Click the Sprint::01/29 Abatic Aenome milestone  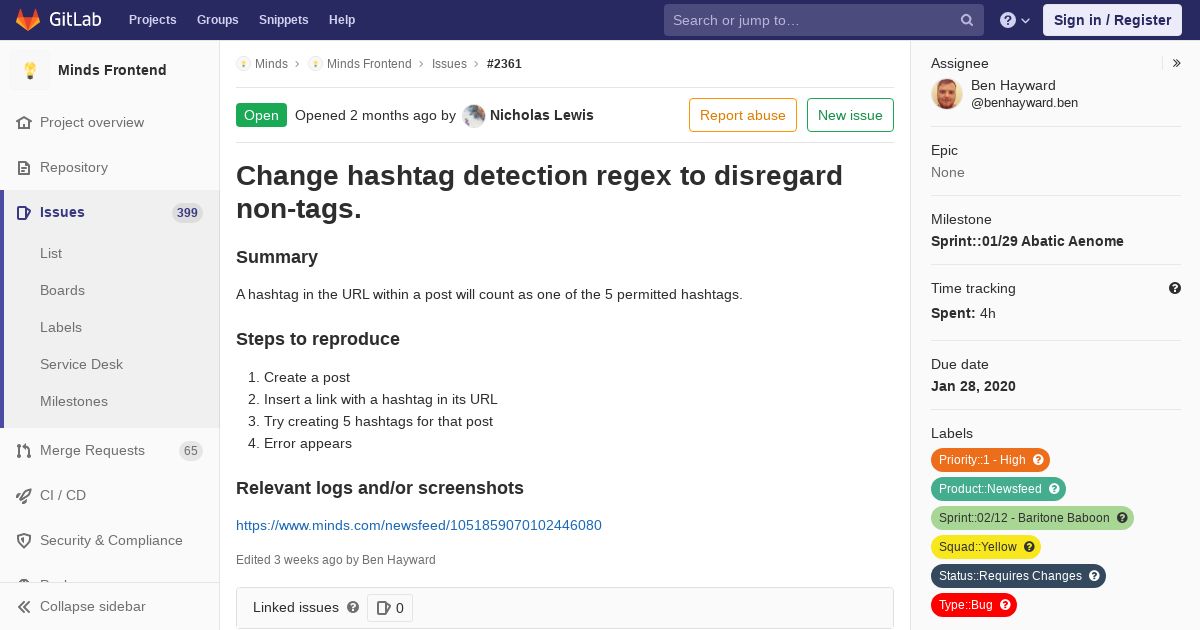1027,241
